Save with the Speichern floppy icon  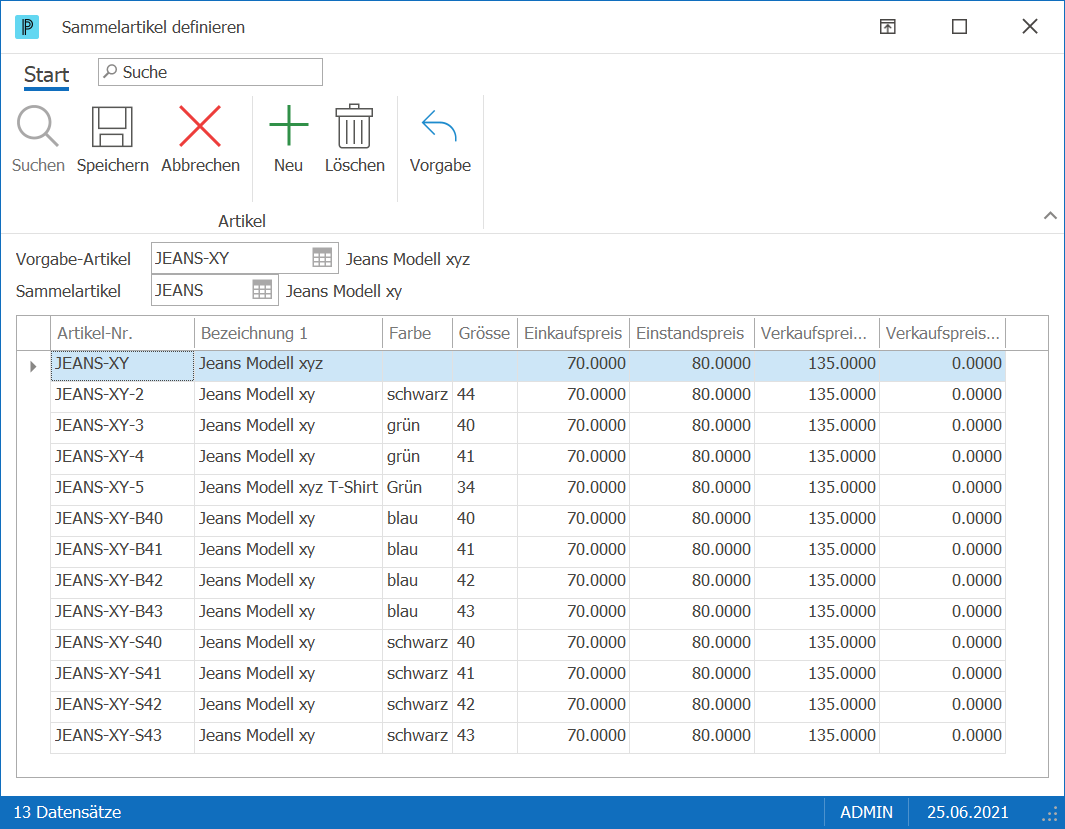(x=112, y=126)
